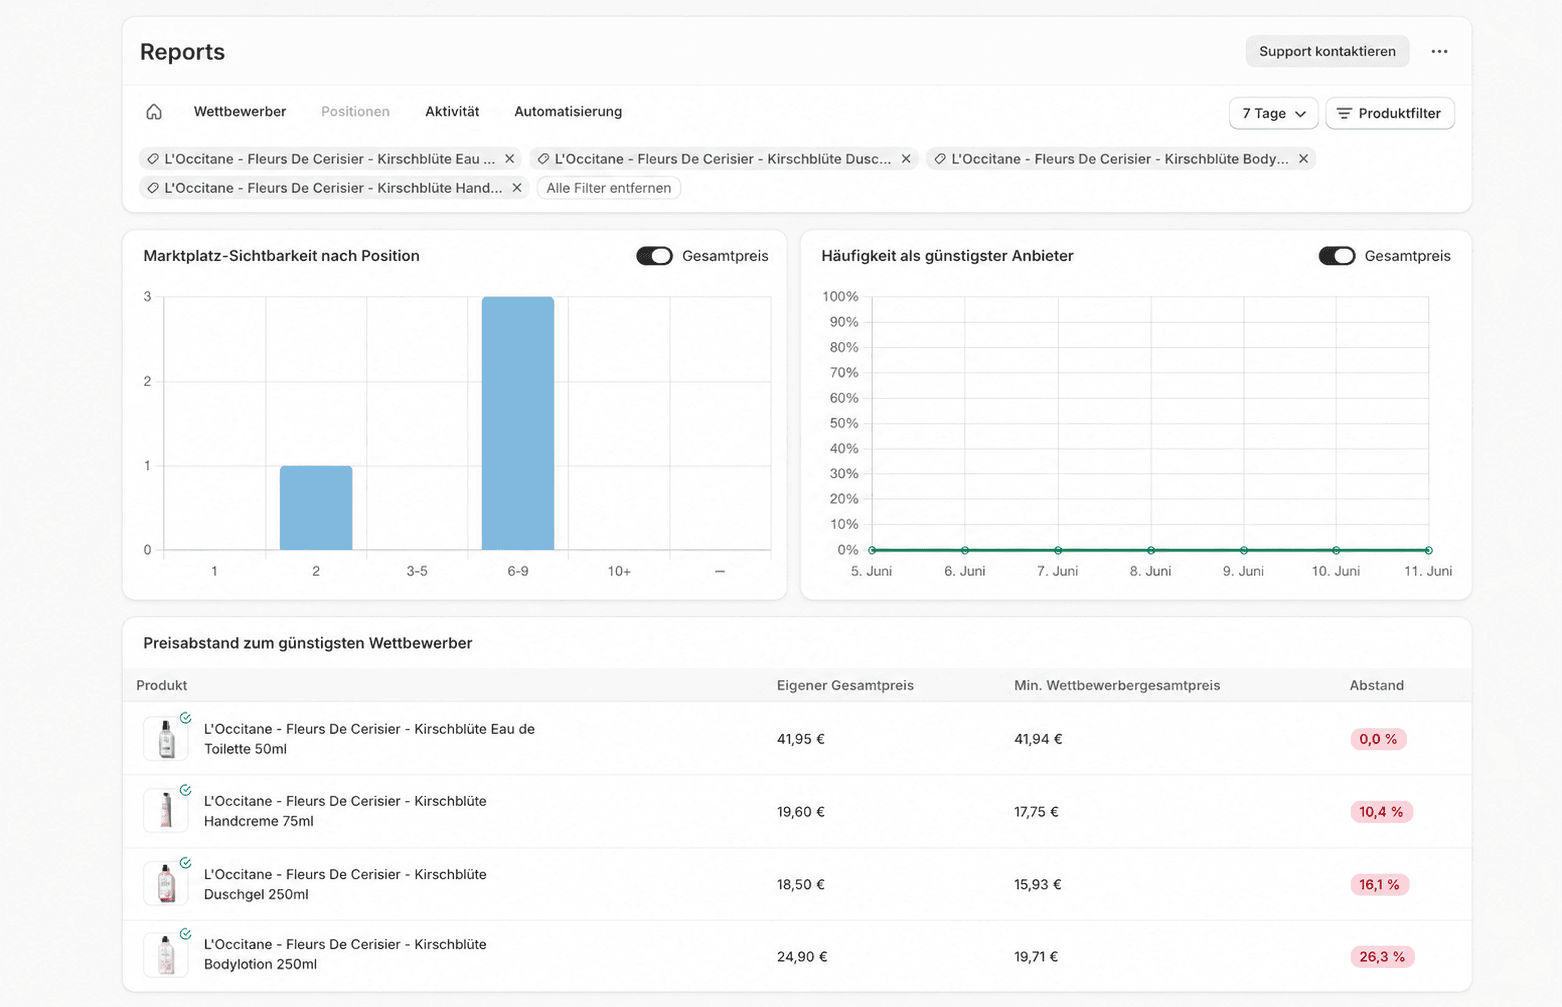The image size is (1562, 1007).
Task: Click the competitor price 17,75 €
Action: pos(1036,812)
